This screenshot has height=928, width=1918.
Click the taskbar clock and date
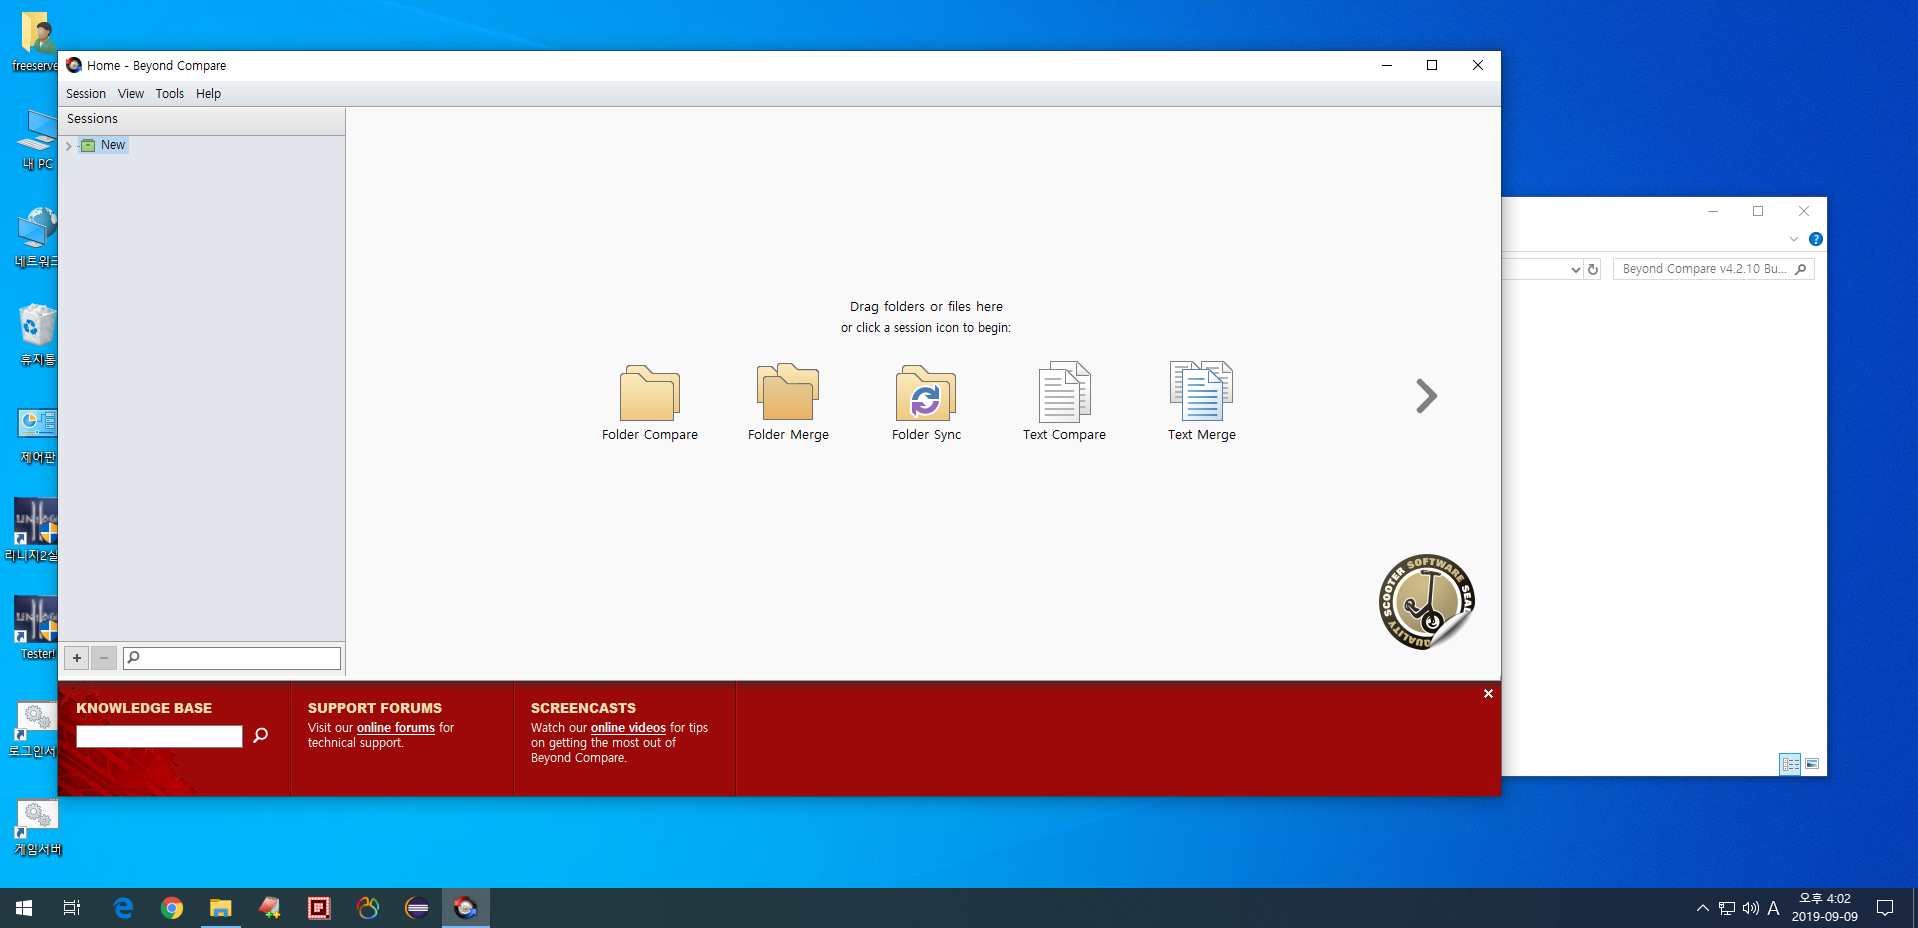1824,908
